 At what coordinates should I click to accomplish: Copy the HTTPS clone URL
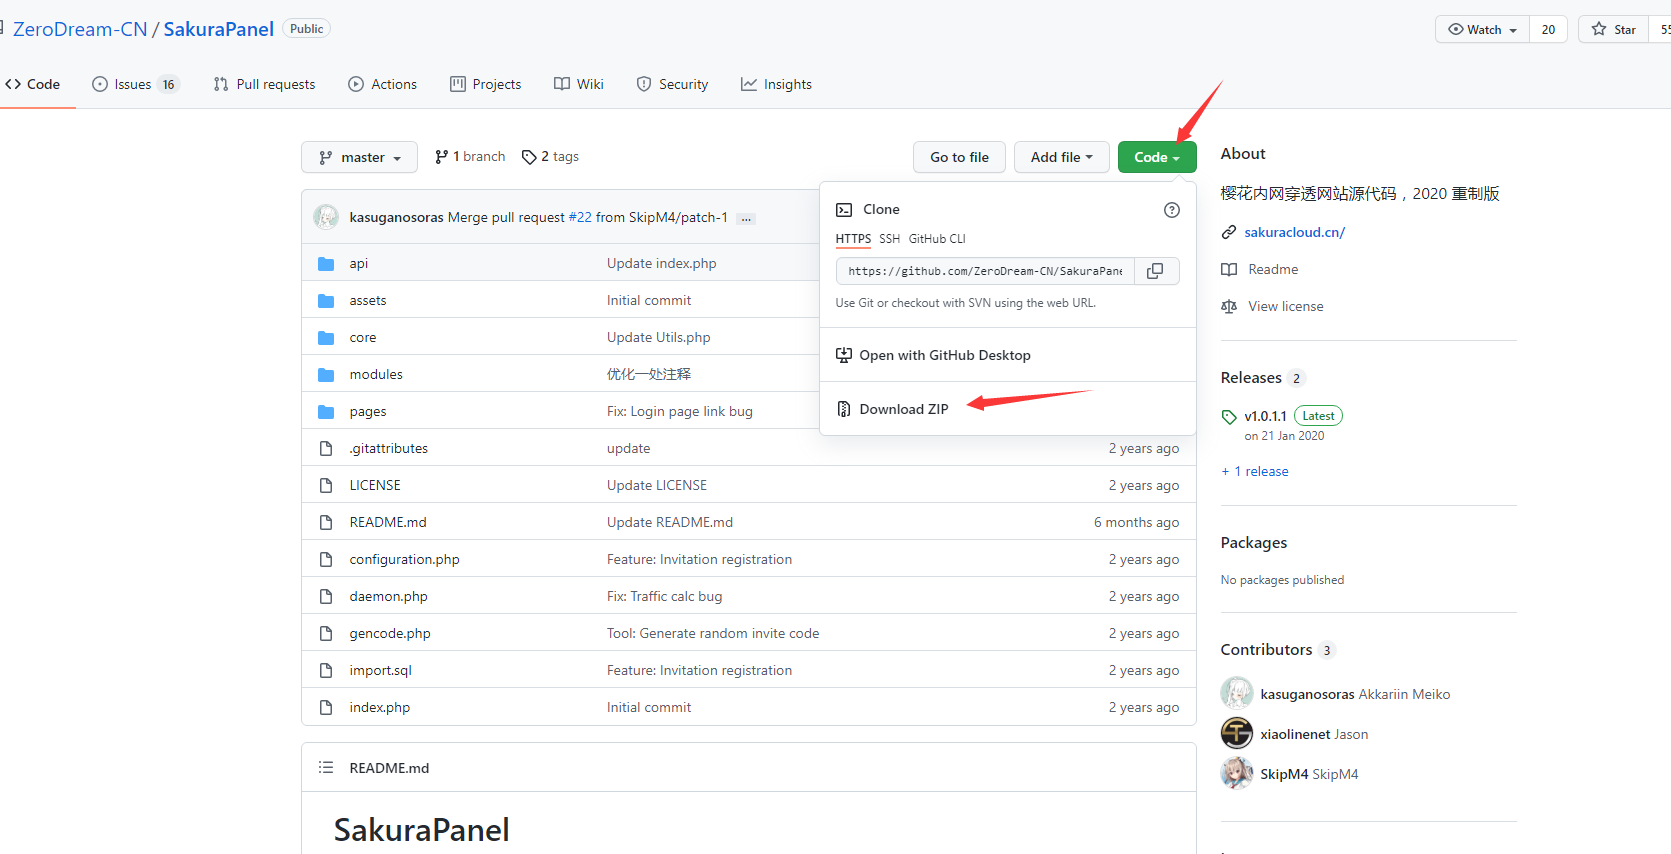(1156, 271)
